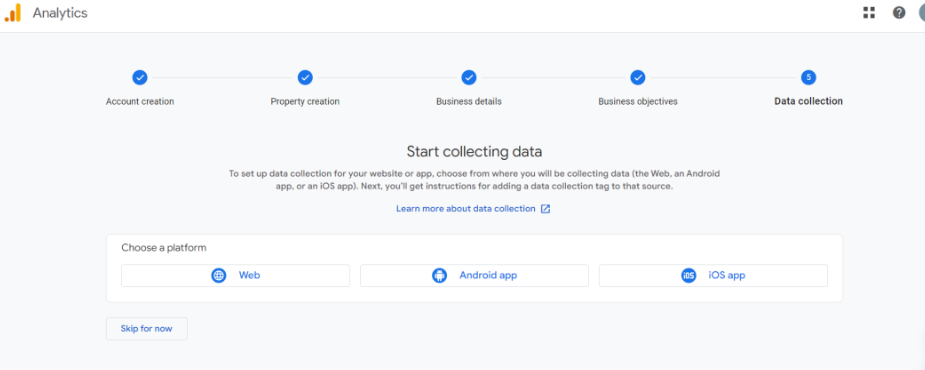The image size is (925, 370).
Task: Choose the iOS app platform button
Action: pyautogui.click(x=713, y=276)
